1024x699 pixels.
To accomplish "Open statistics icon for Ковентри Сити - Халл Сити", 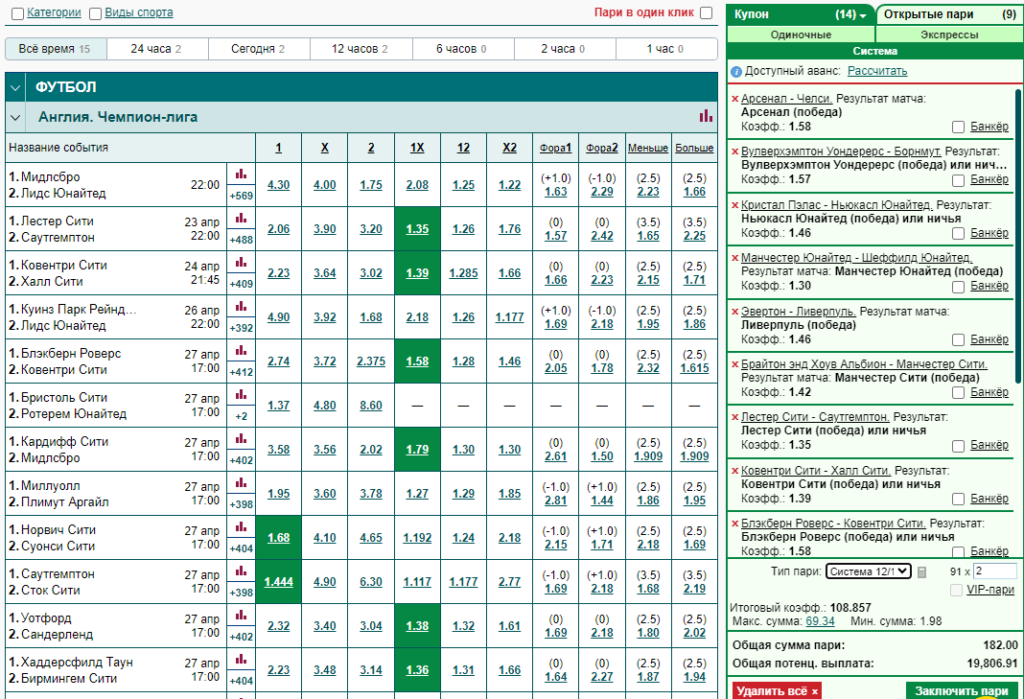I will point(241,263).
